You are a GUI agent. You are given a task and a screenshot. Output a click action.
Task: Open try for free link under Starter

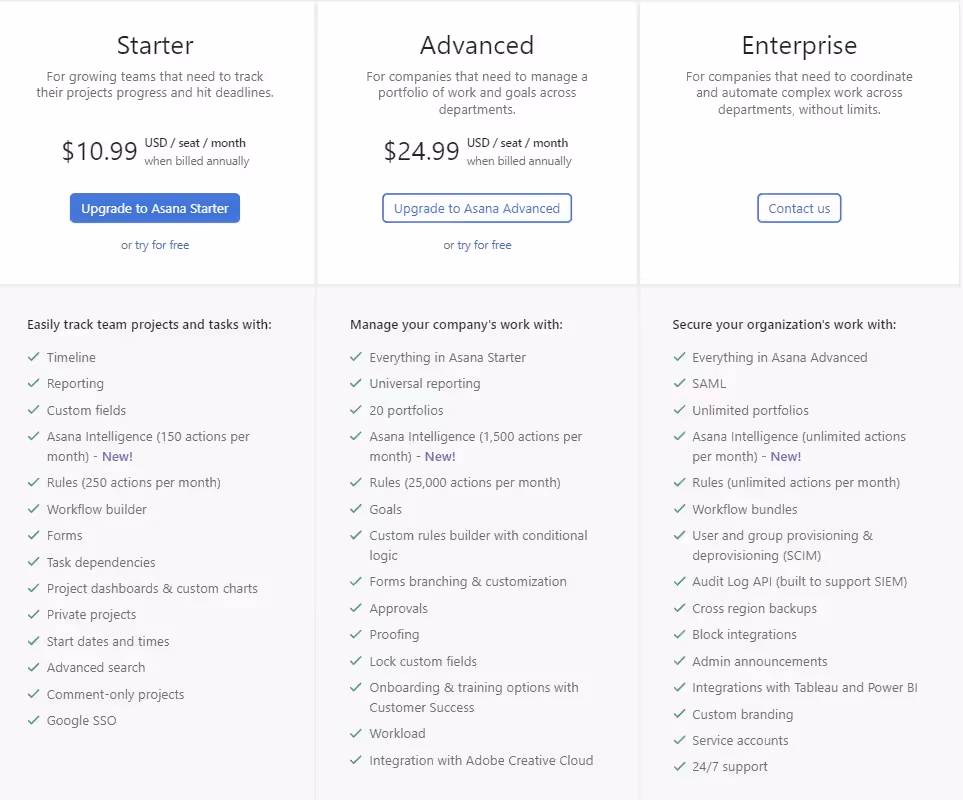[x=162, y=245]
